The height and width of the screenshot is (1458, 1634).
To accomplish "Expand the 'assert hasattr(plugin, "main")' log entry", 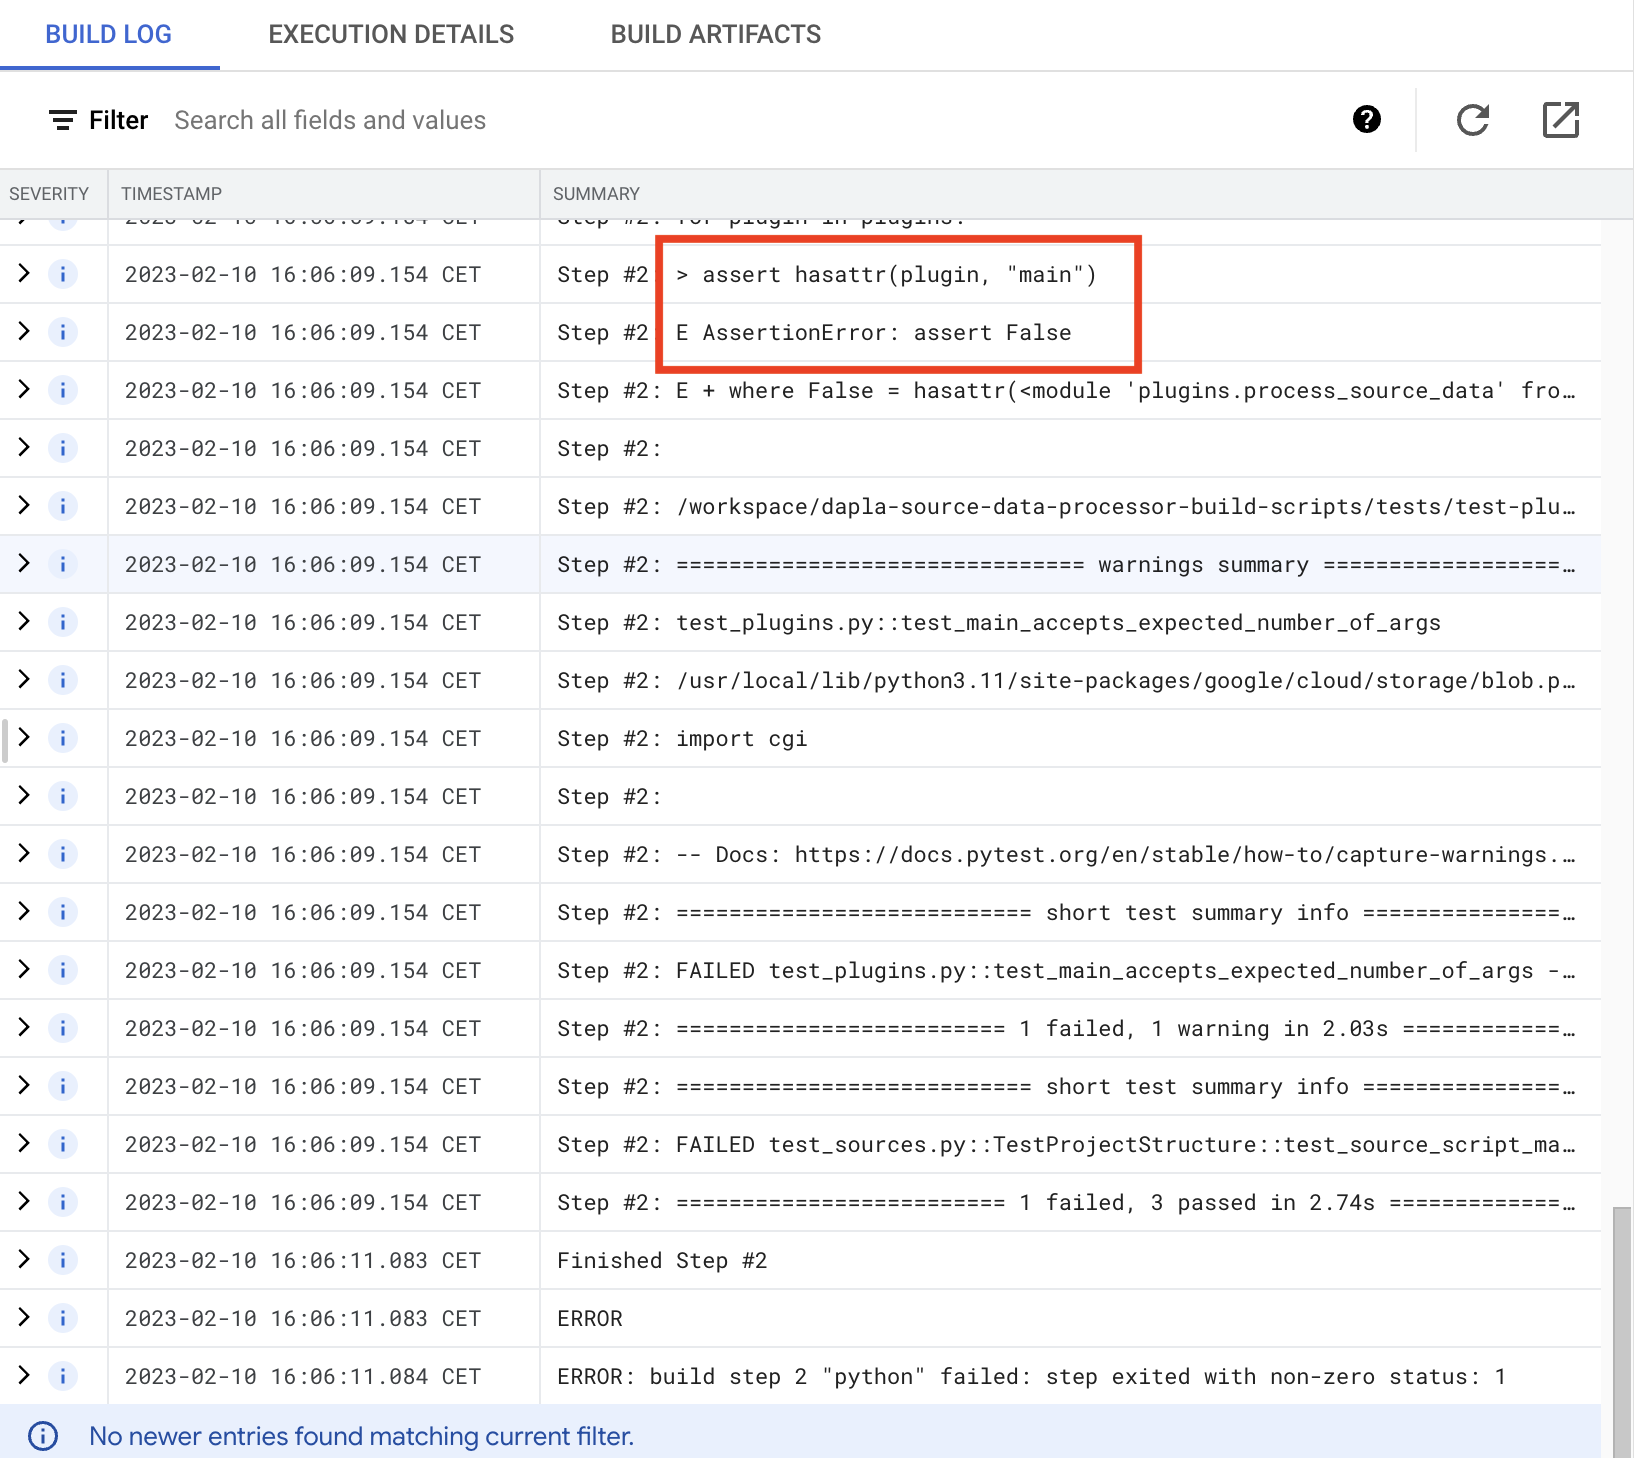I will tap(24, 273).
